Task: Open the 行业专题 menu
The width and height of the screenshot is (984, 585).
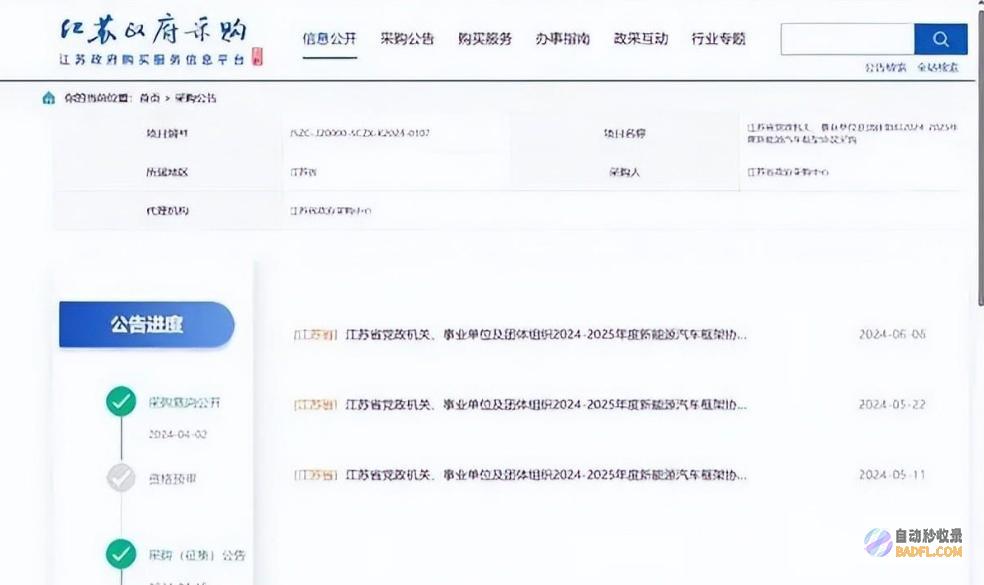Action: coord(719,39)
